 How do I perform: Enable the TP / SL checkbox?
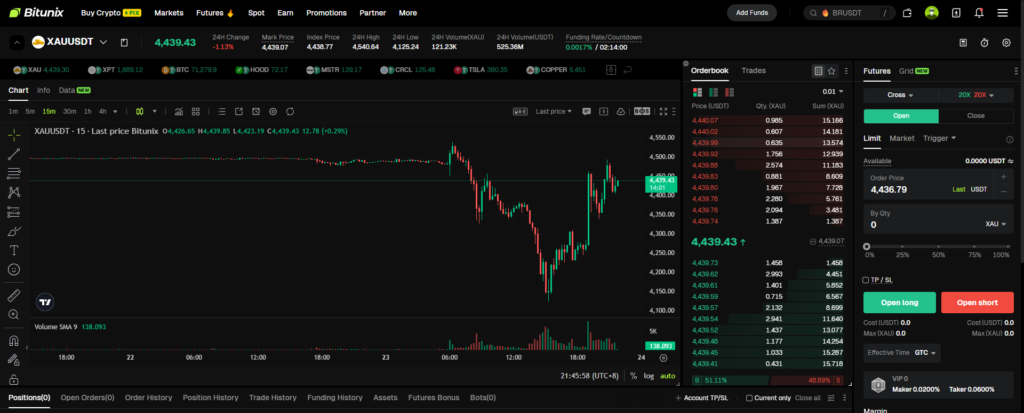pos(866,280)
